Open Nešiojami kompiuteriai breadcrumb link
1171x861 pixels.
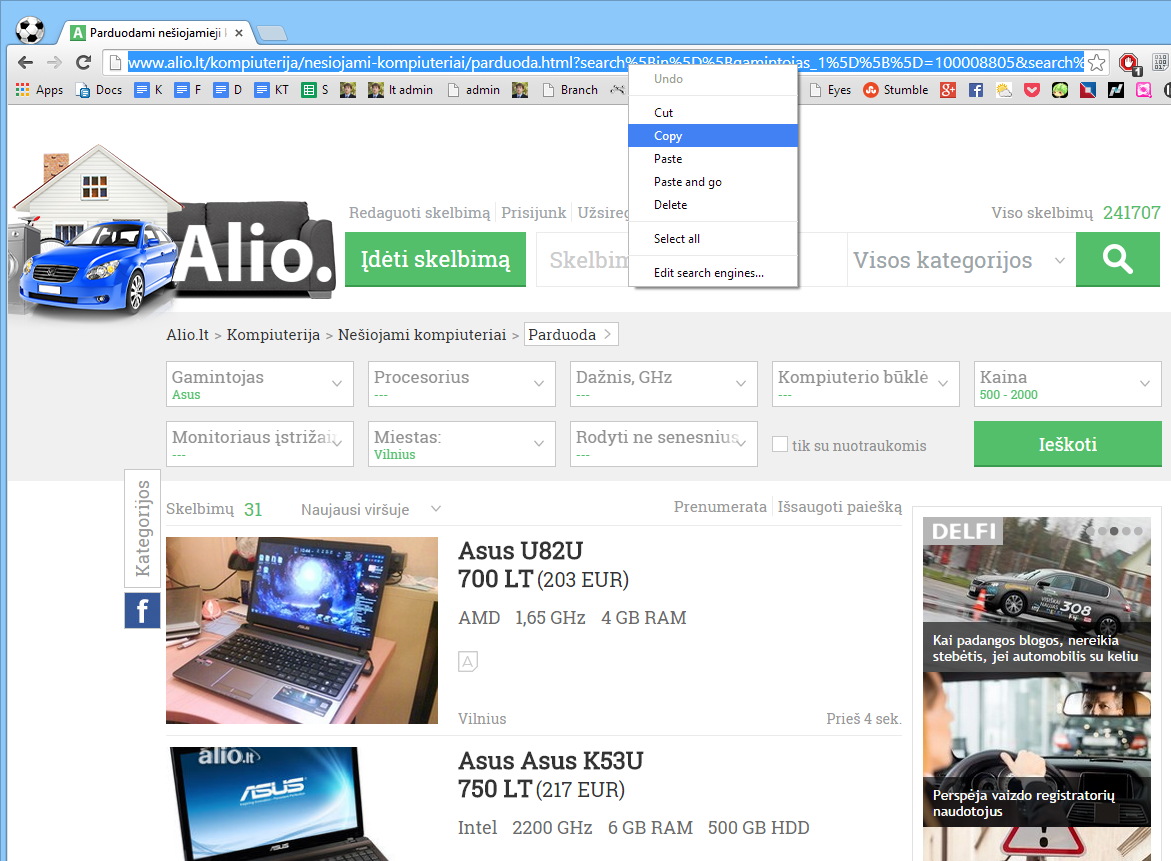coord(422,335)
